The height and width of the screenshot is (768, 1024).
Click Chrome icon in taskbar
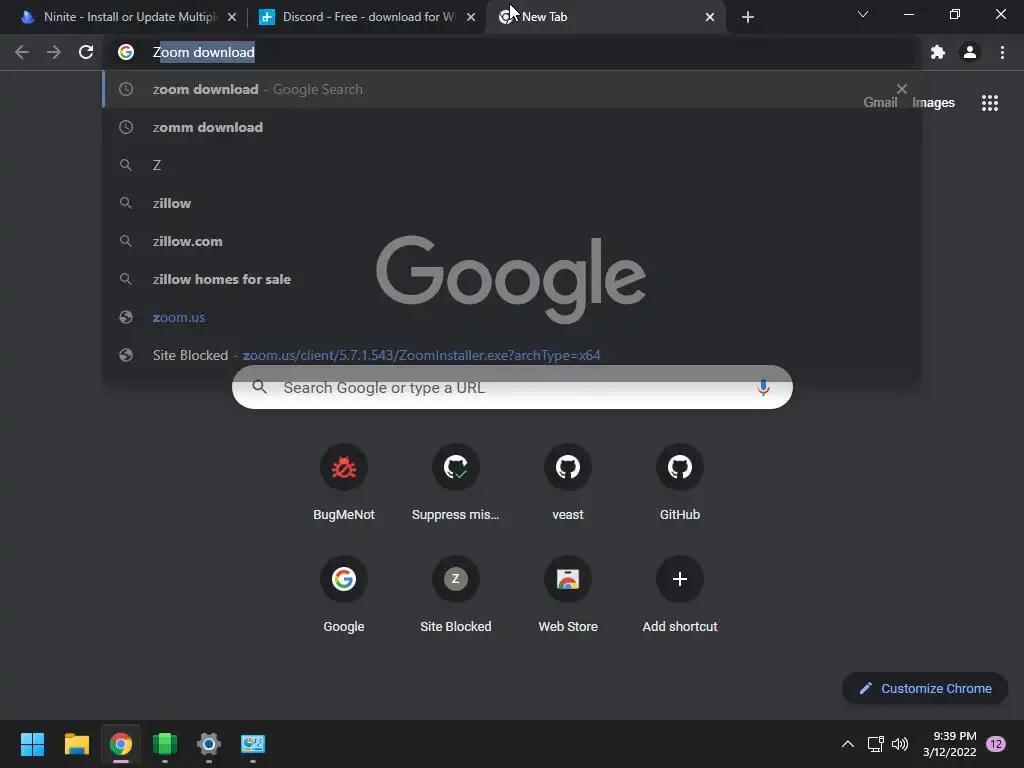click(121, 744)
